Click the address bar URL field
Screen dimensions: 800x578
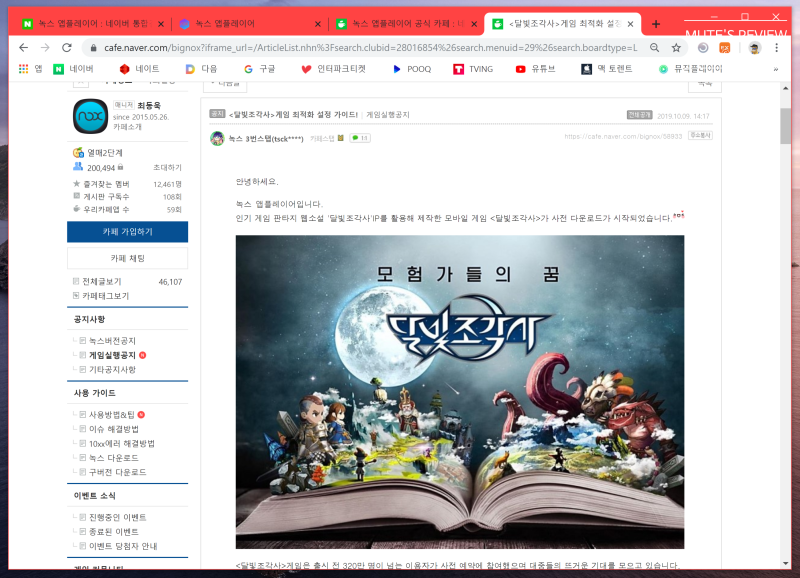coord(370,47)
